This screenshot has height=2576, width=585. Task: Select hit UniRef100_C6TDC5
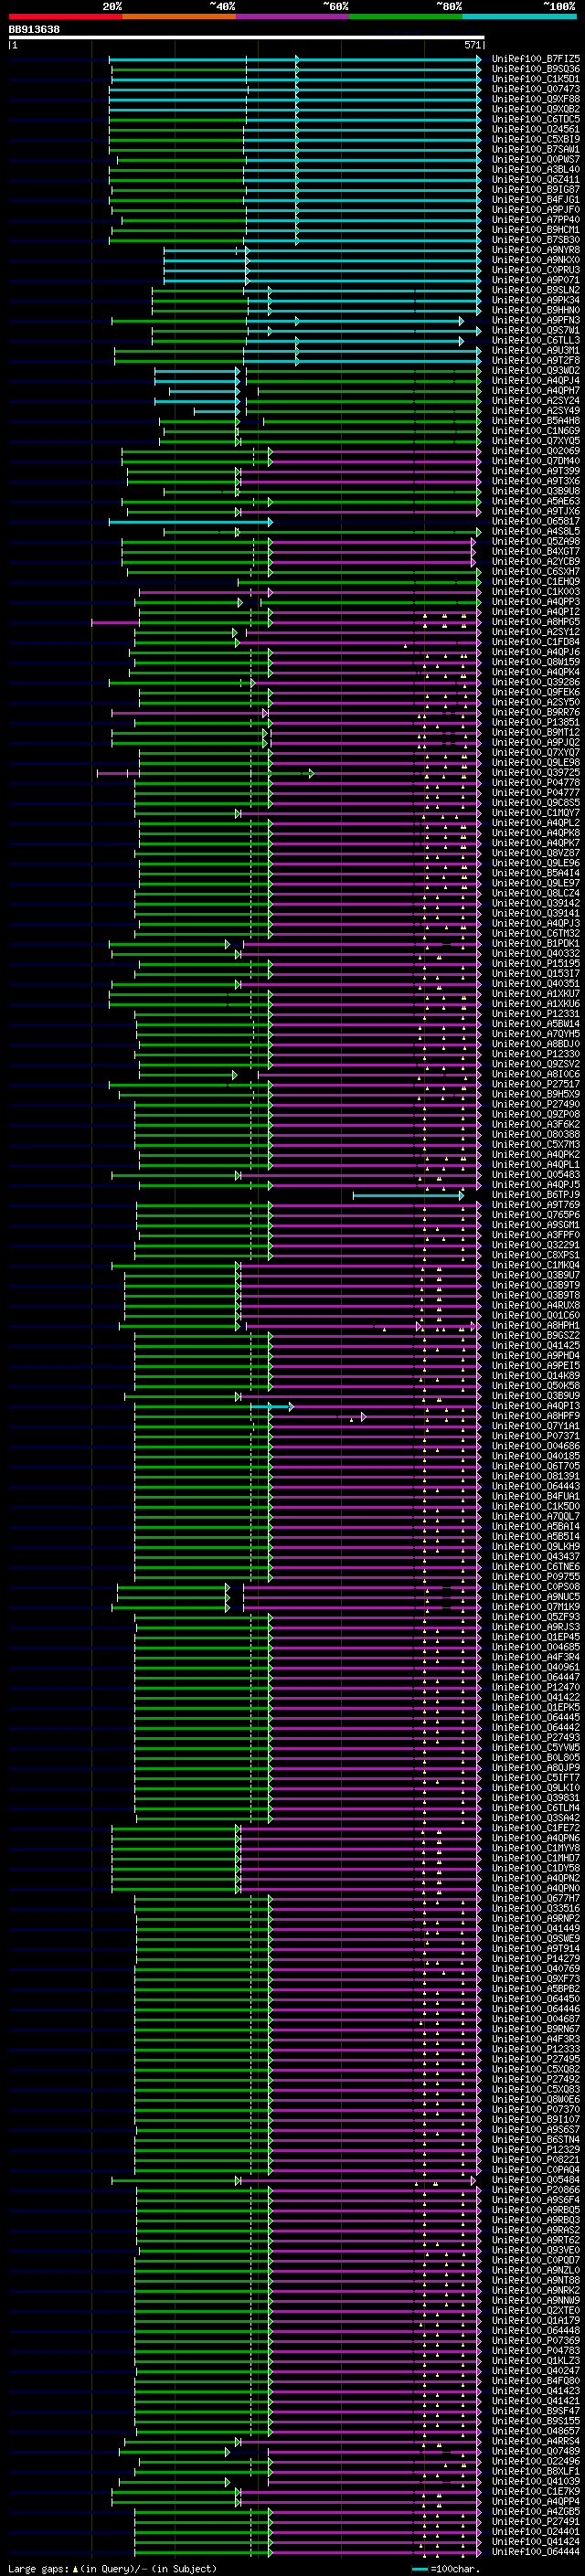[536, 119]
